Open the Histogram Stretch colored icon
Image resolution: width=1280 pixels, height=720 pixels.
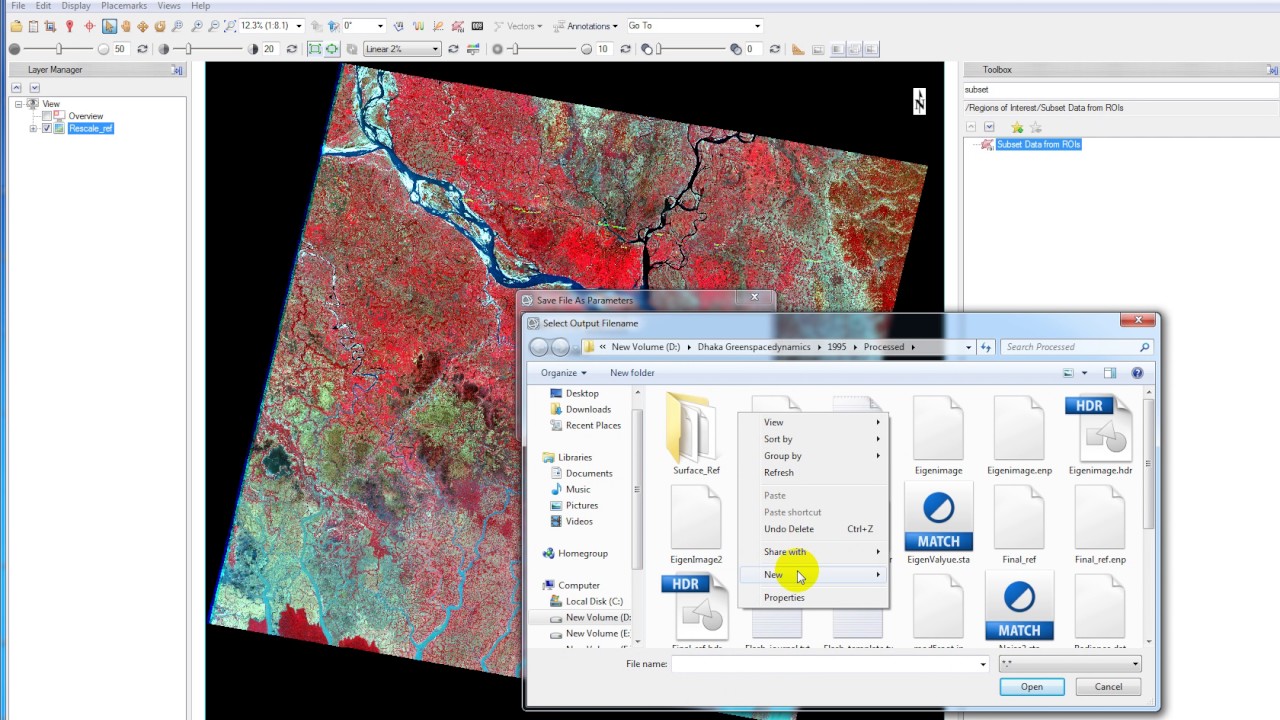click(x=471, y=49)
